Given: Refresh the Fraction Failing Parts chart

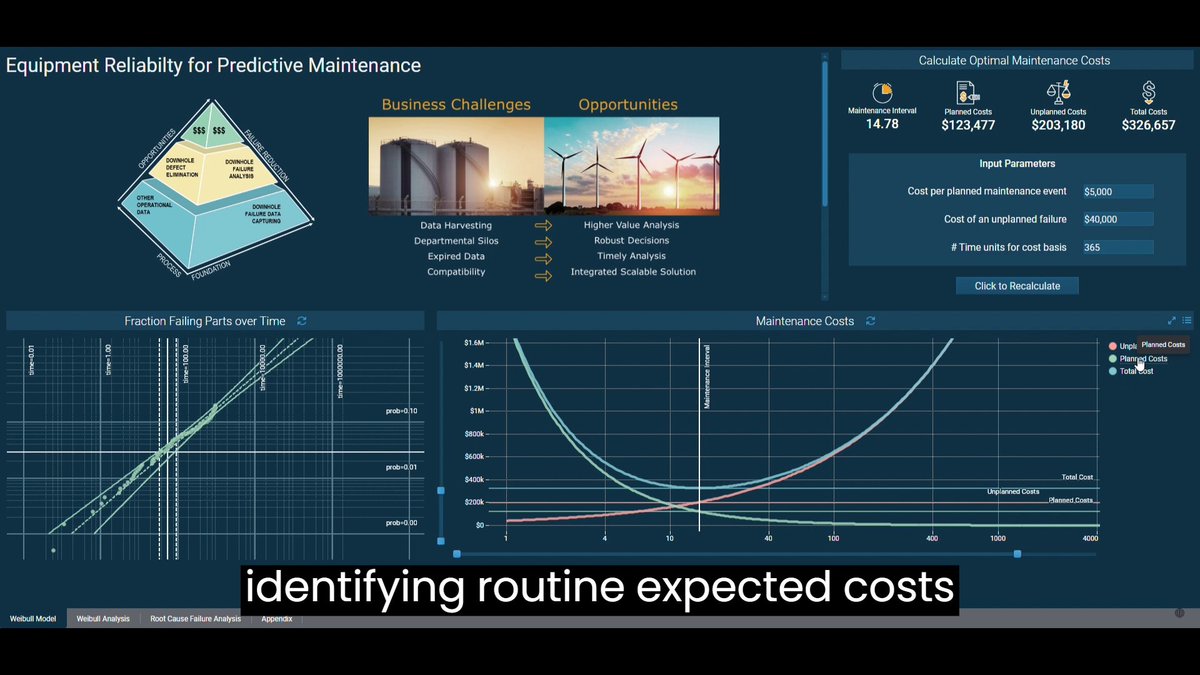Looking at the screenshot, I should click(302, 321).
